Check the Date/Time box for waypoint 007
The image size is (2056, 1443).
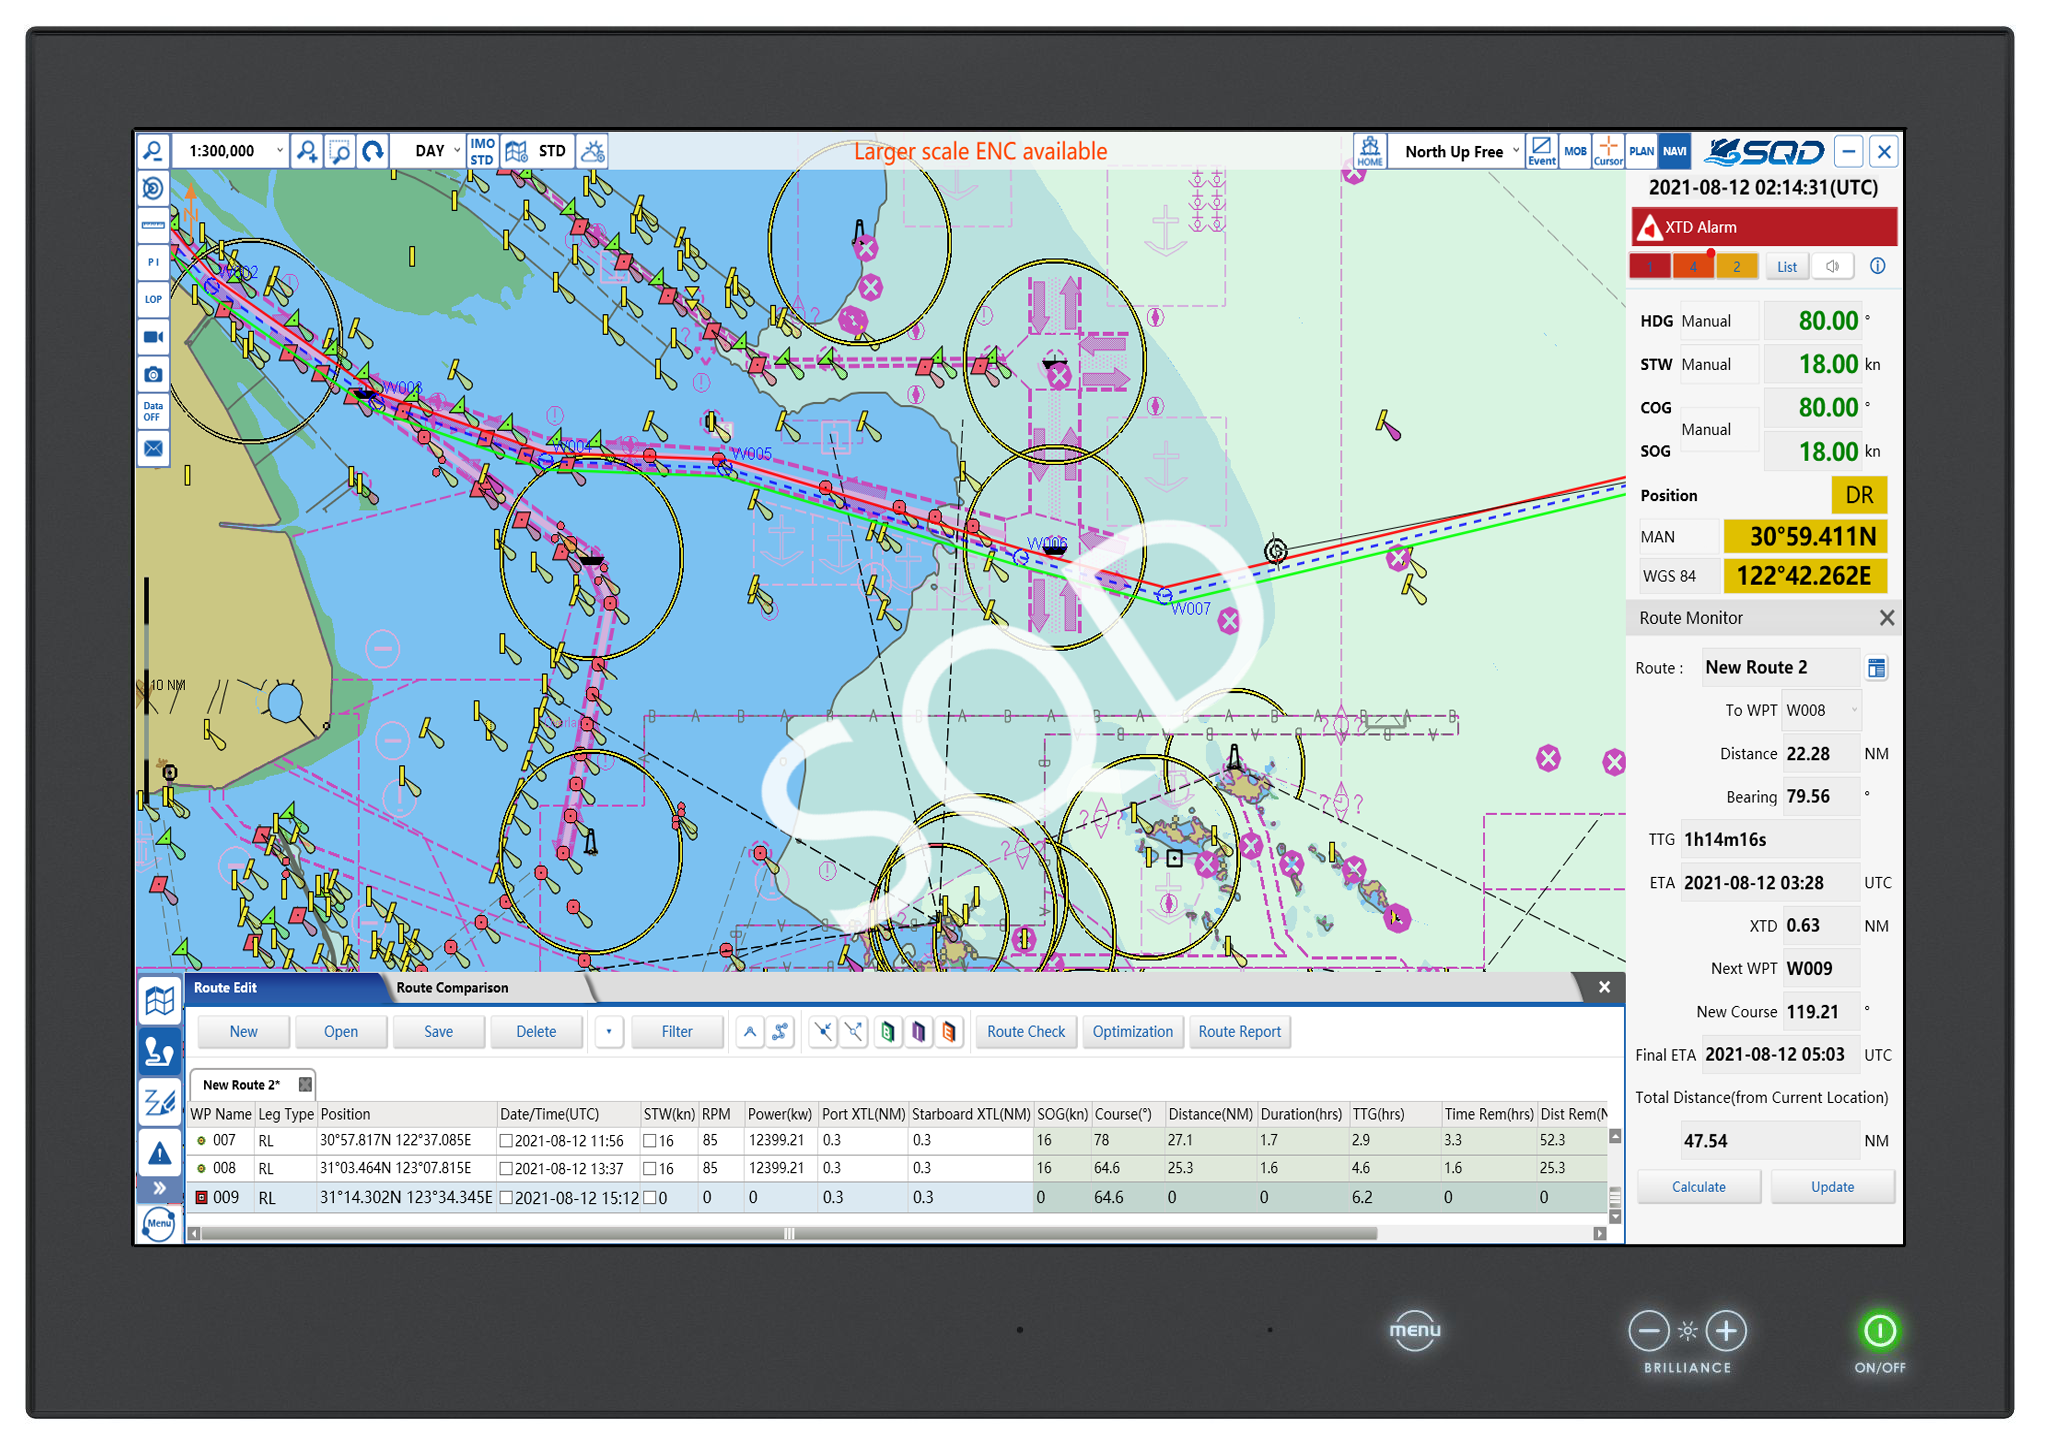pos(506,1140)
